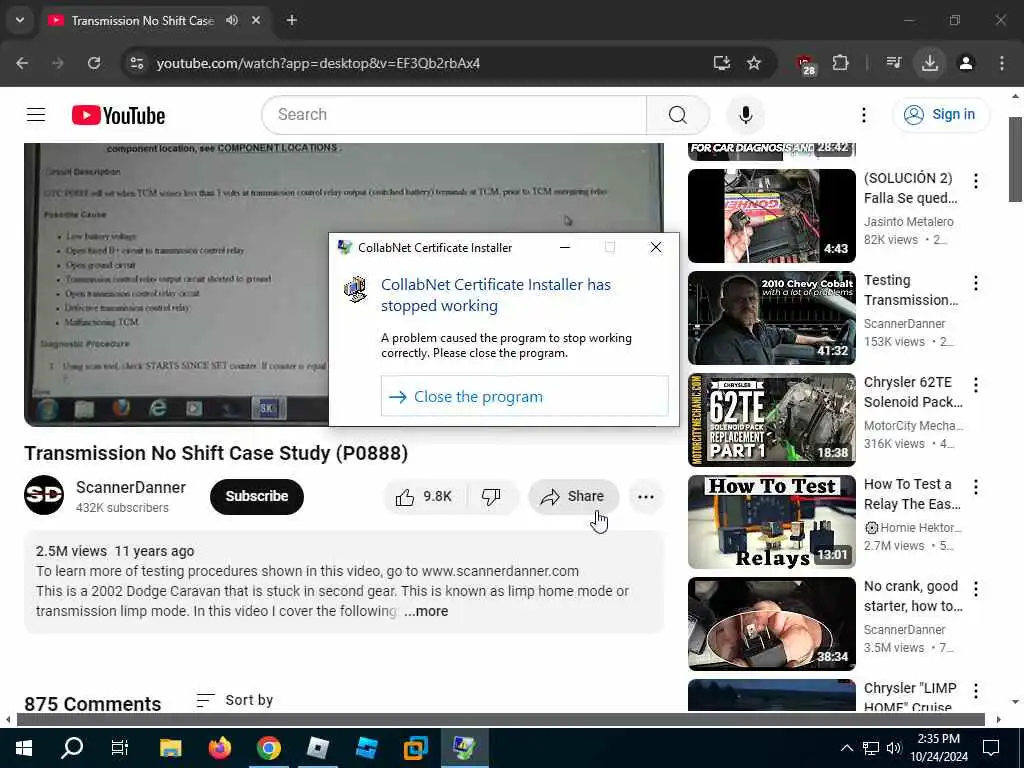Viewport: 1024px width, 768px height.
Task: Install app icon in address bar
Action: point(722,63)
